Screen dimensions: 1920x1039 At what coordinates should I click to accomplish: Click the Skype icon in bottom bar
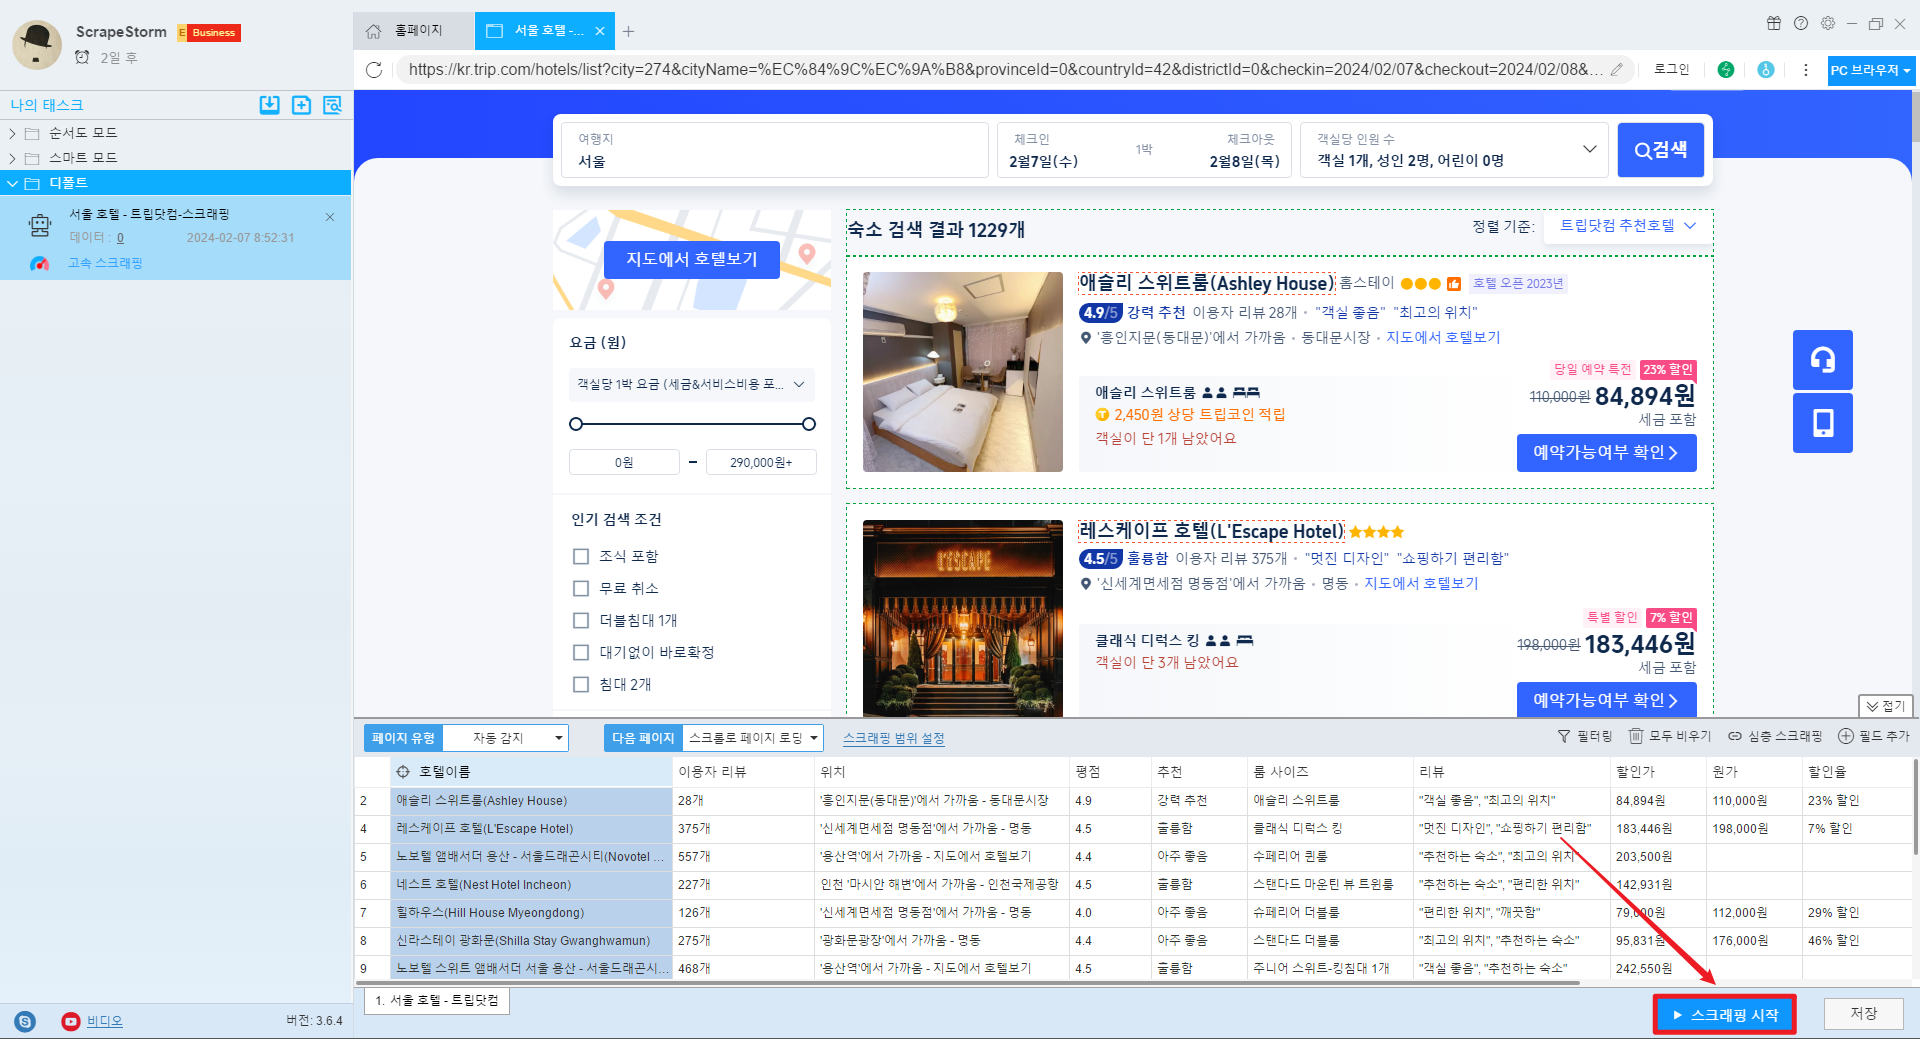click(25, 1021)
